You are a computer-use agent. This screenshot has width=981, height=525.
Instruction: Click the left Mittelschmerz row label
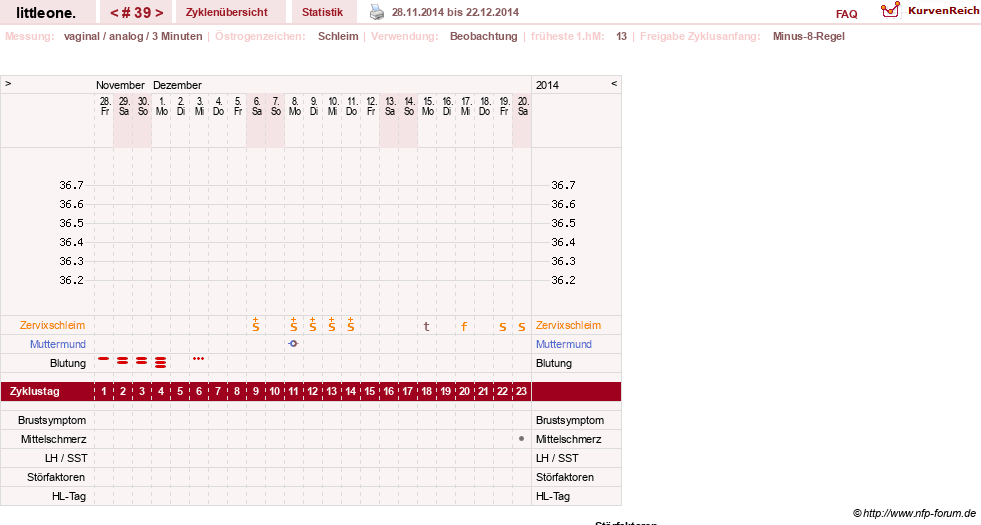coord(53,439)
